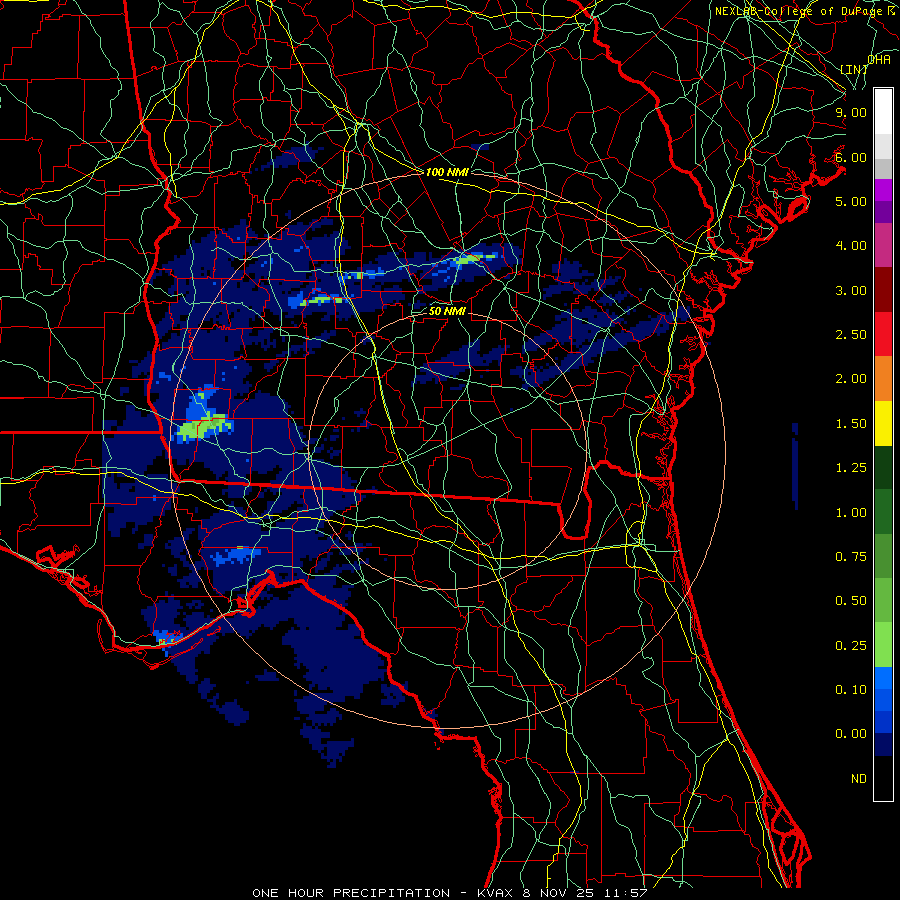
Task: Click the 6.00 legend value
Action: coord(851,157)
